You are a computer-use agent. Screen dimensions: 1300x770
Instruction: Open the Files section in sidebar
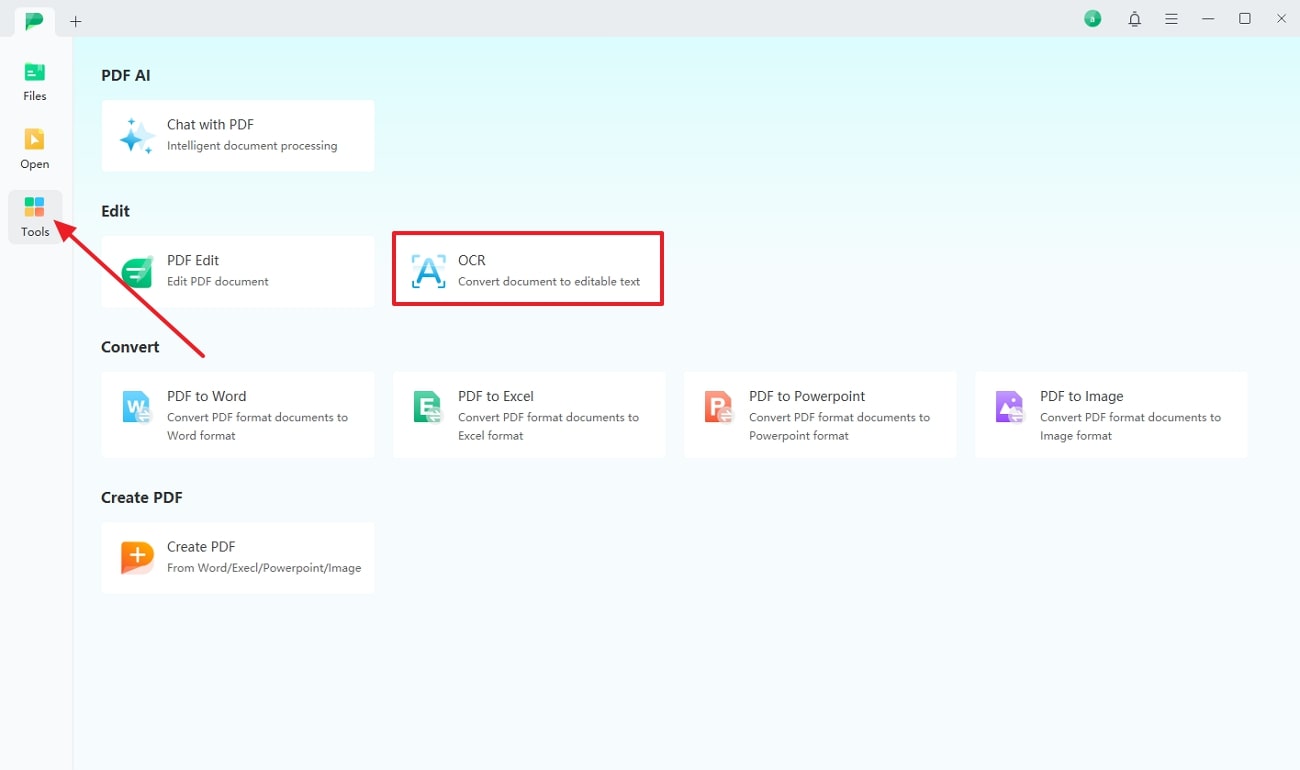35,81
